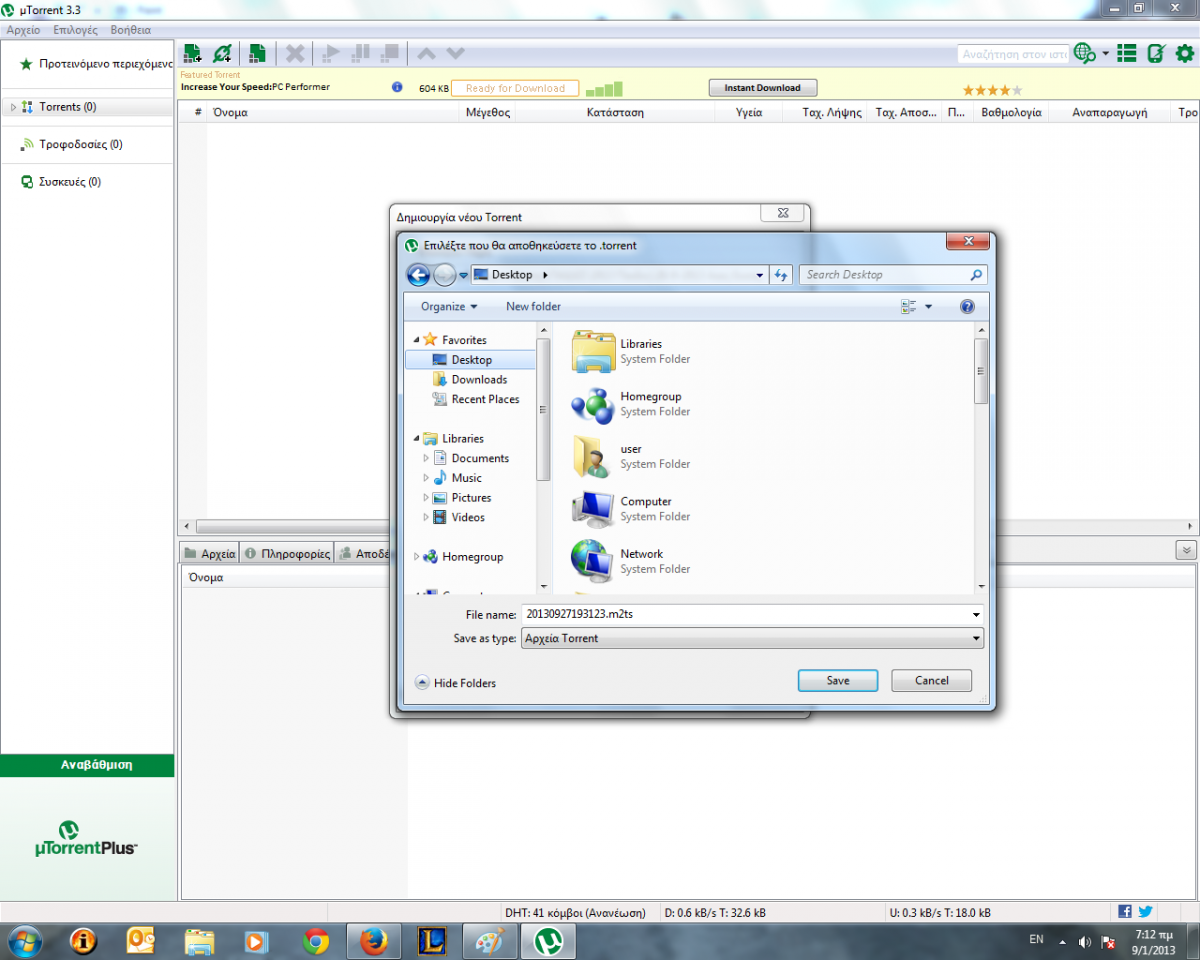Screen dimensions: 1200x960
Task: Click the help question mark icon
Action: coord(967,307)
